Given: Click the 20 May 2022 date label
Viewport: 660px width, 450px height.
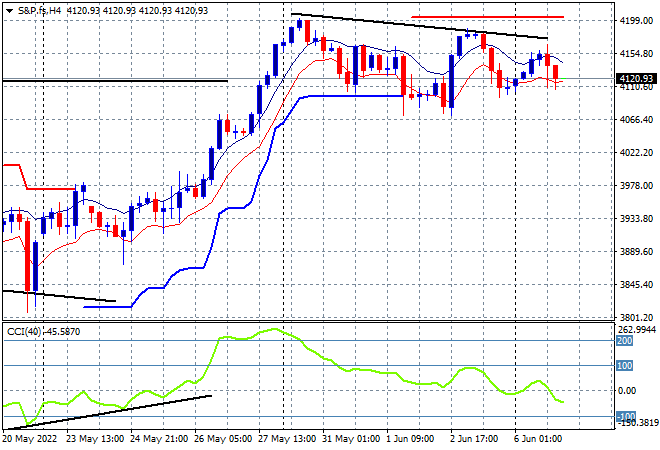Looking at the screenshot, I should tap(29, 439).
